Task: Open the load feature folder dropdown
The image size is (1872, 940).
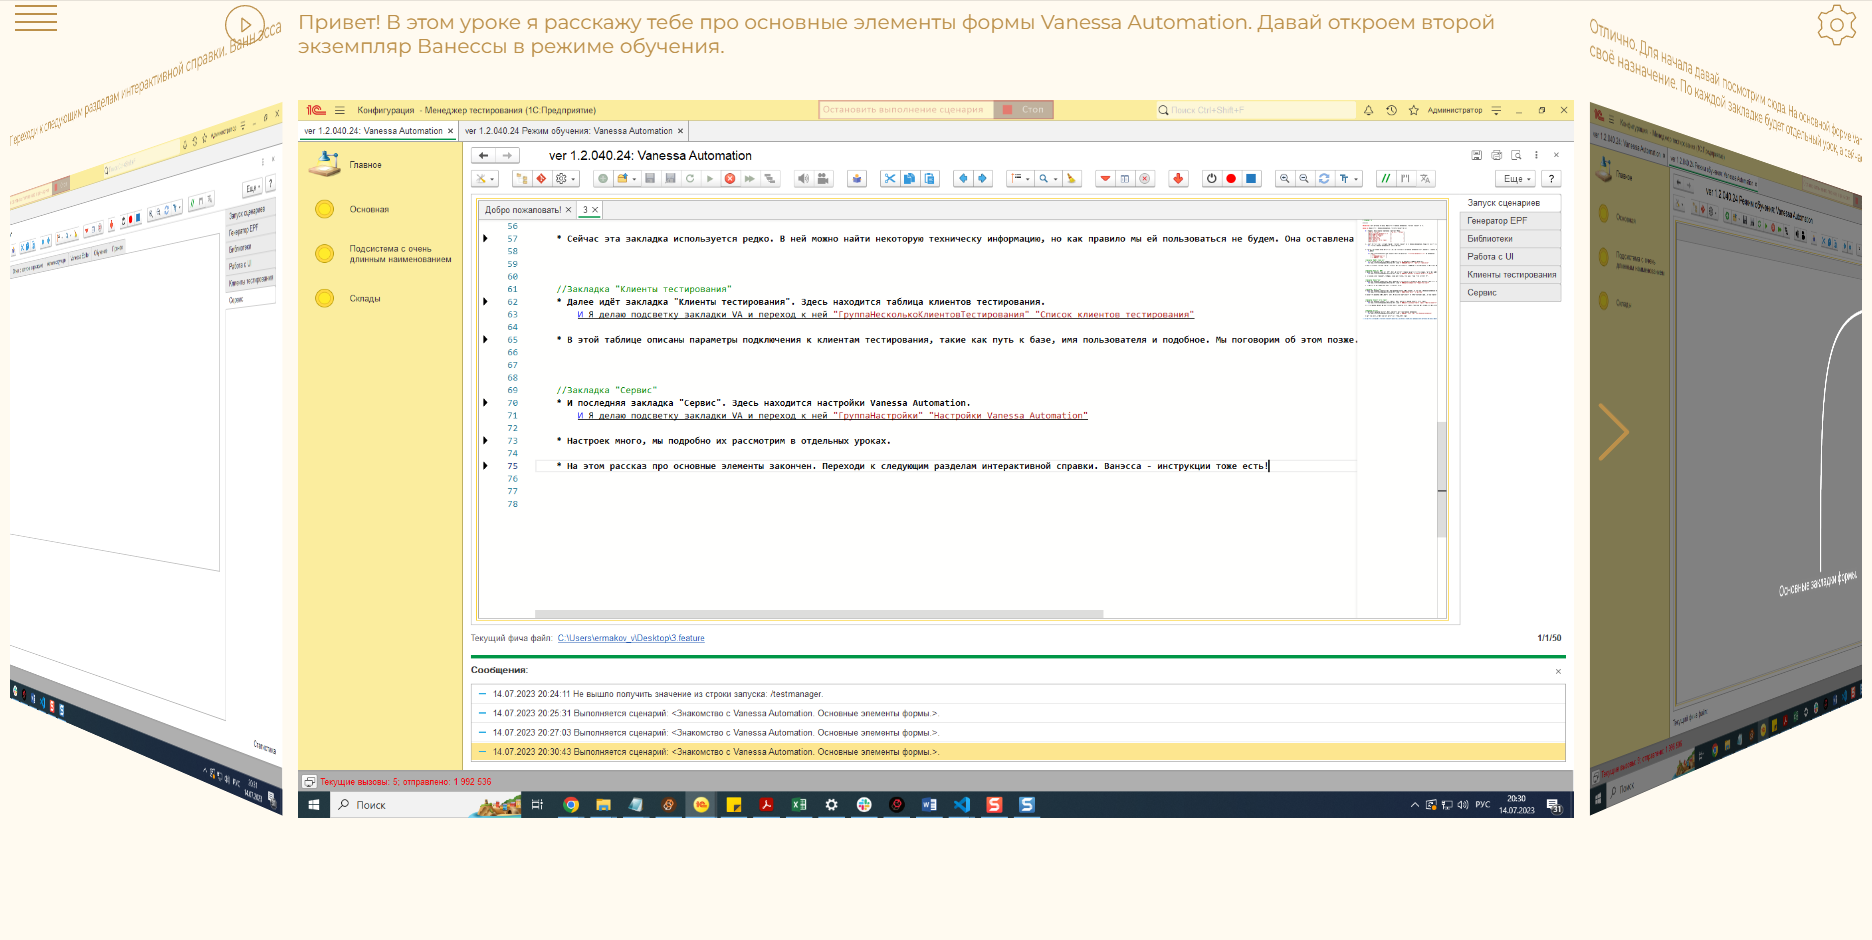Action: [x=627, y=179]
